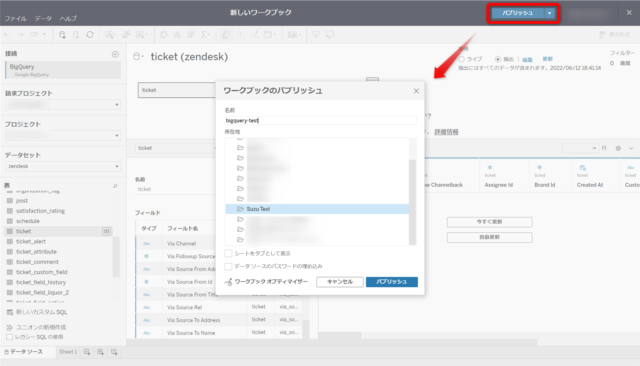Enable the show sheets as tabs checkbox

tap(228, 253)
